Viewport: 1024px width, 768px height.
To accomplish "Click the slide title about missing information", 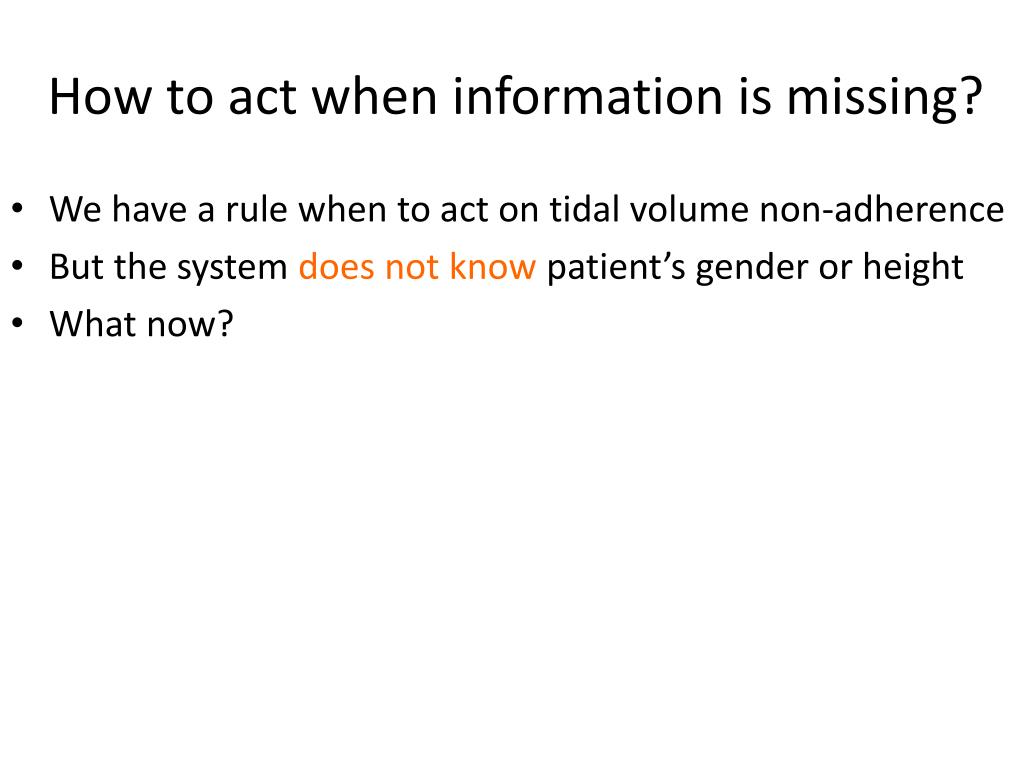I will [x=515, y=97].
